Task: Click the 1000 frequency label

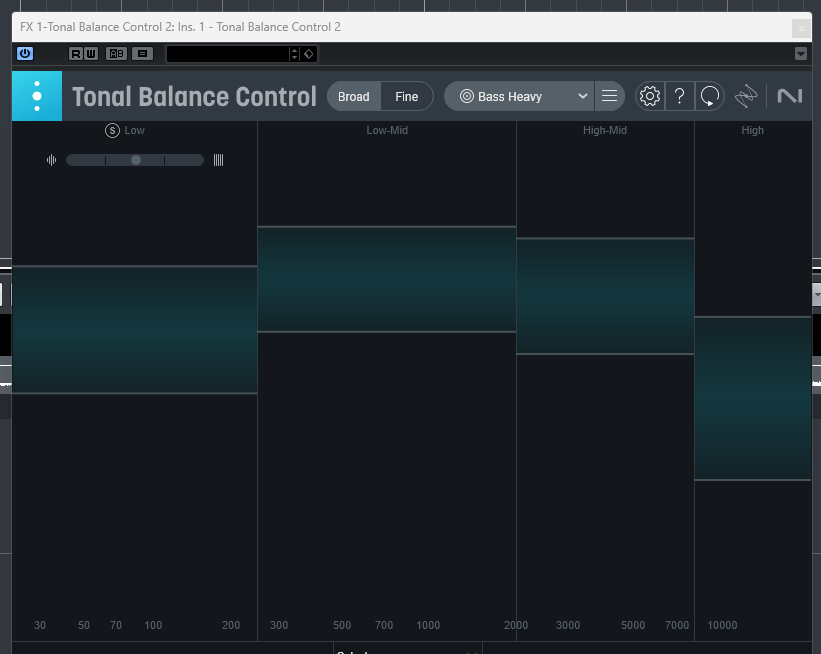Action: tap(428, 625)
